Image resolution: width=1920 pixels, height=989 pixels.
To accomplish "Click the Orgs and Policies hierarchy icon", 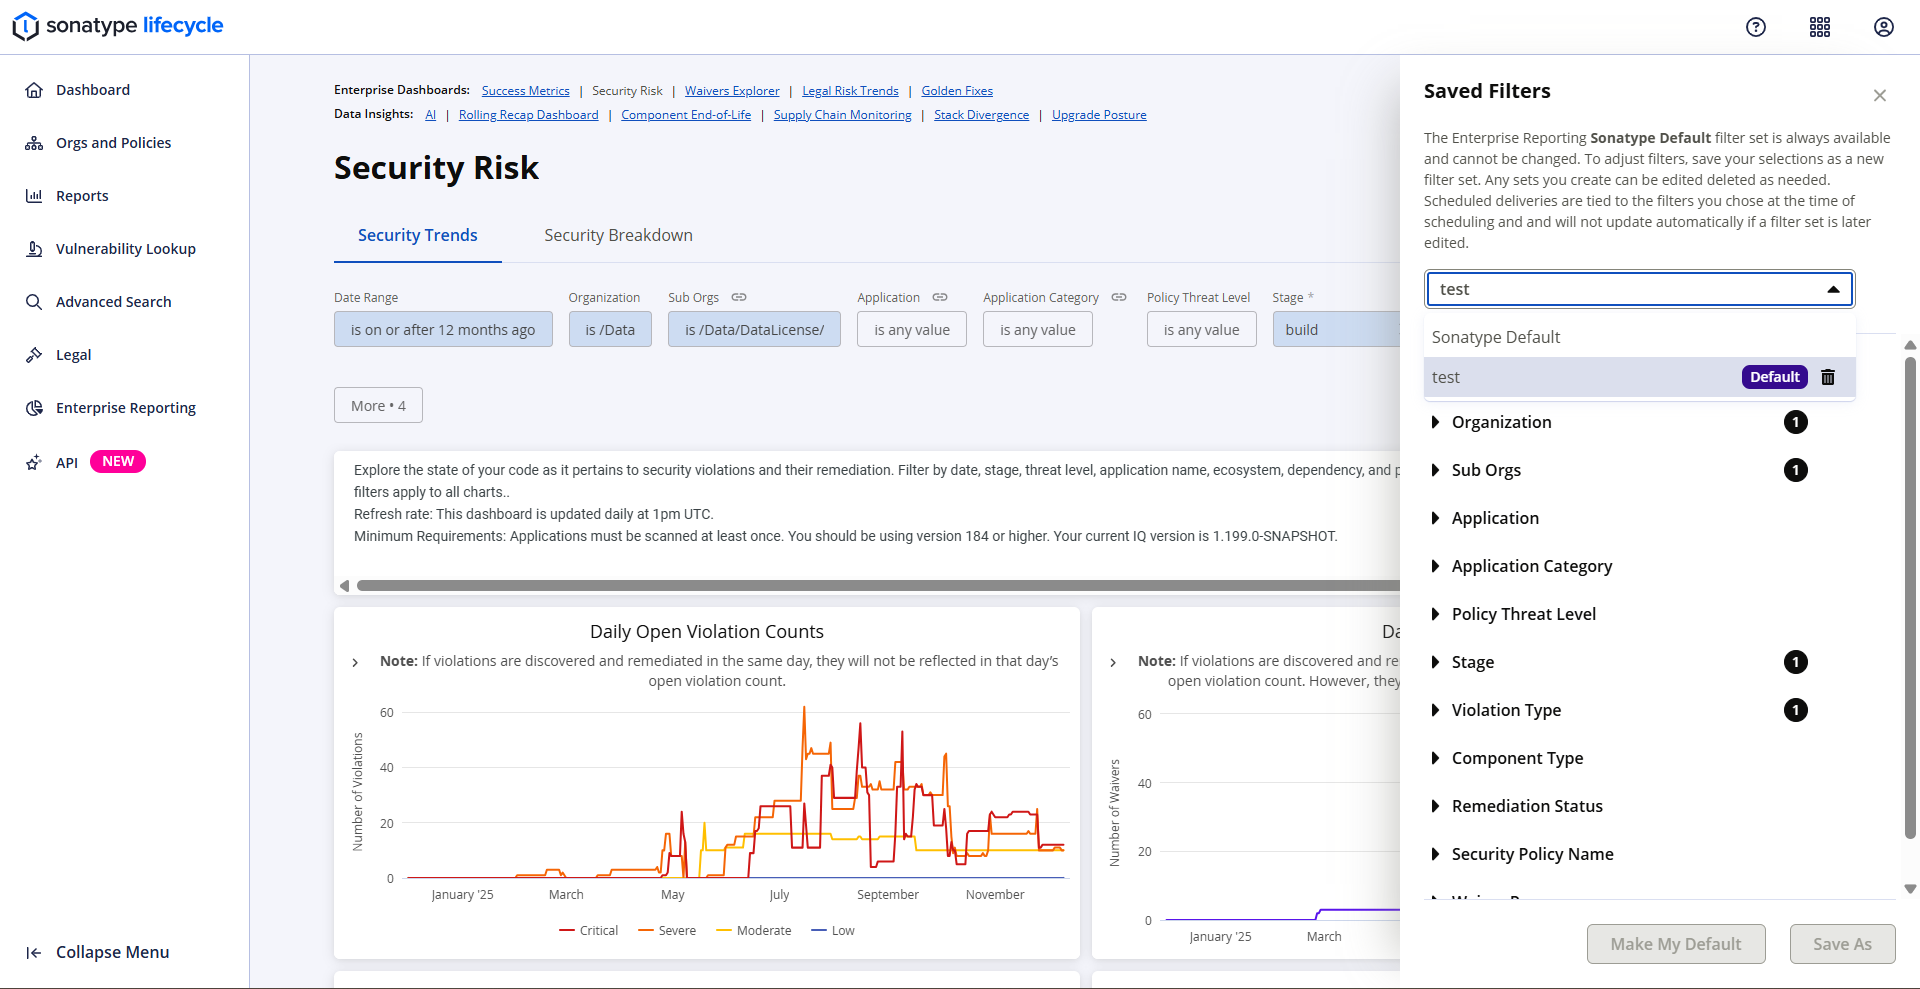I will (x=34, y=143).
